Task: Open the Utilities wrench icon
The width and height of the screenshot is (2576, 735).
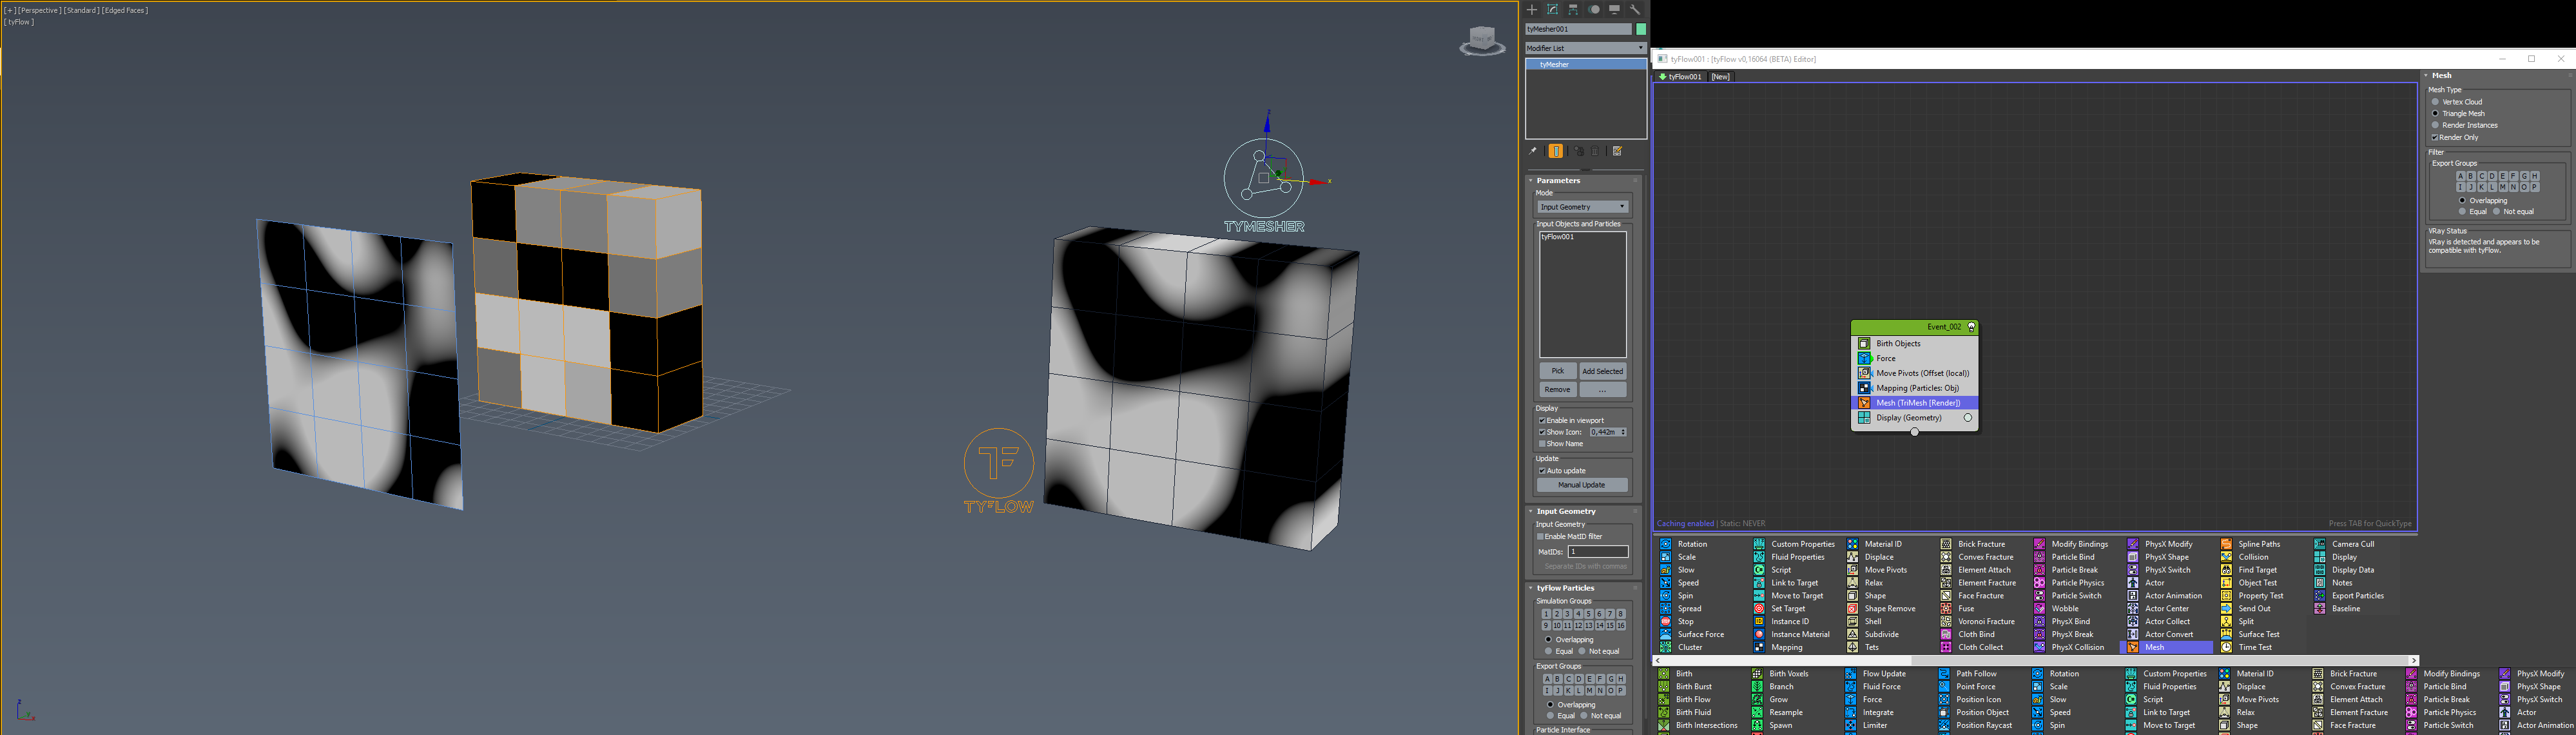Action: (x=1635, y=9)
